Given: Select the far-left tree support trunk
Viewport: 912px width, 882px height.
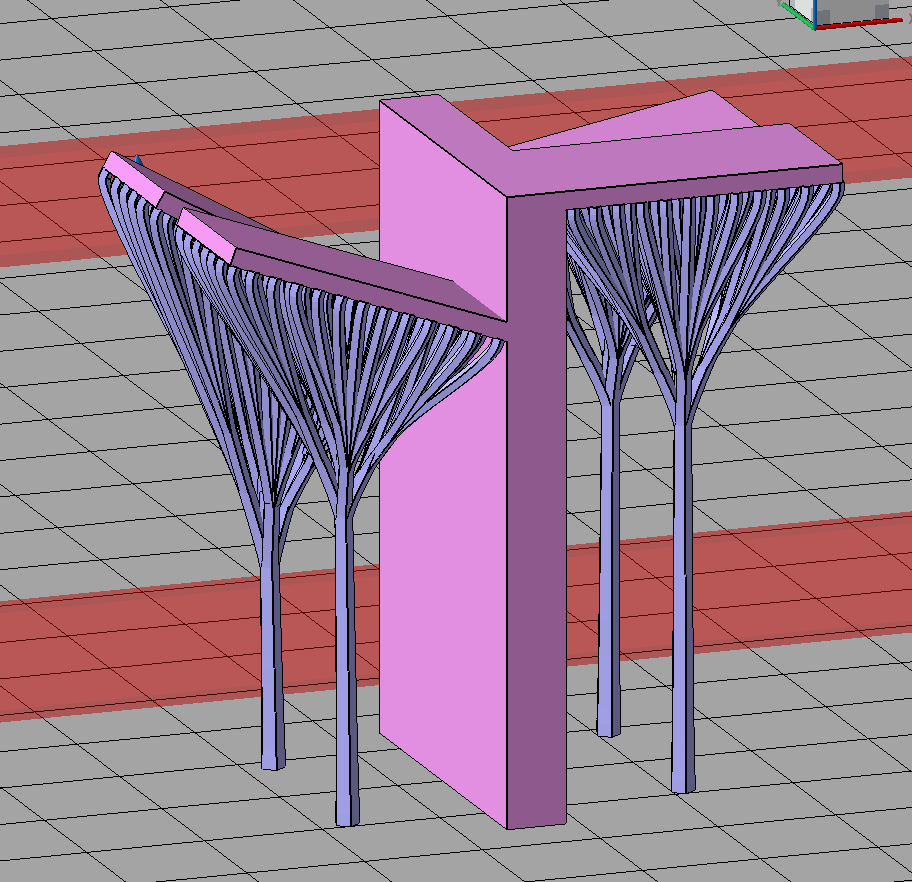Looking at the screenshot, I should 272,660.
